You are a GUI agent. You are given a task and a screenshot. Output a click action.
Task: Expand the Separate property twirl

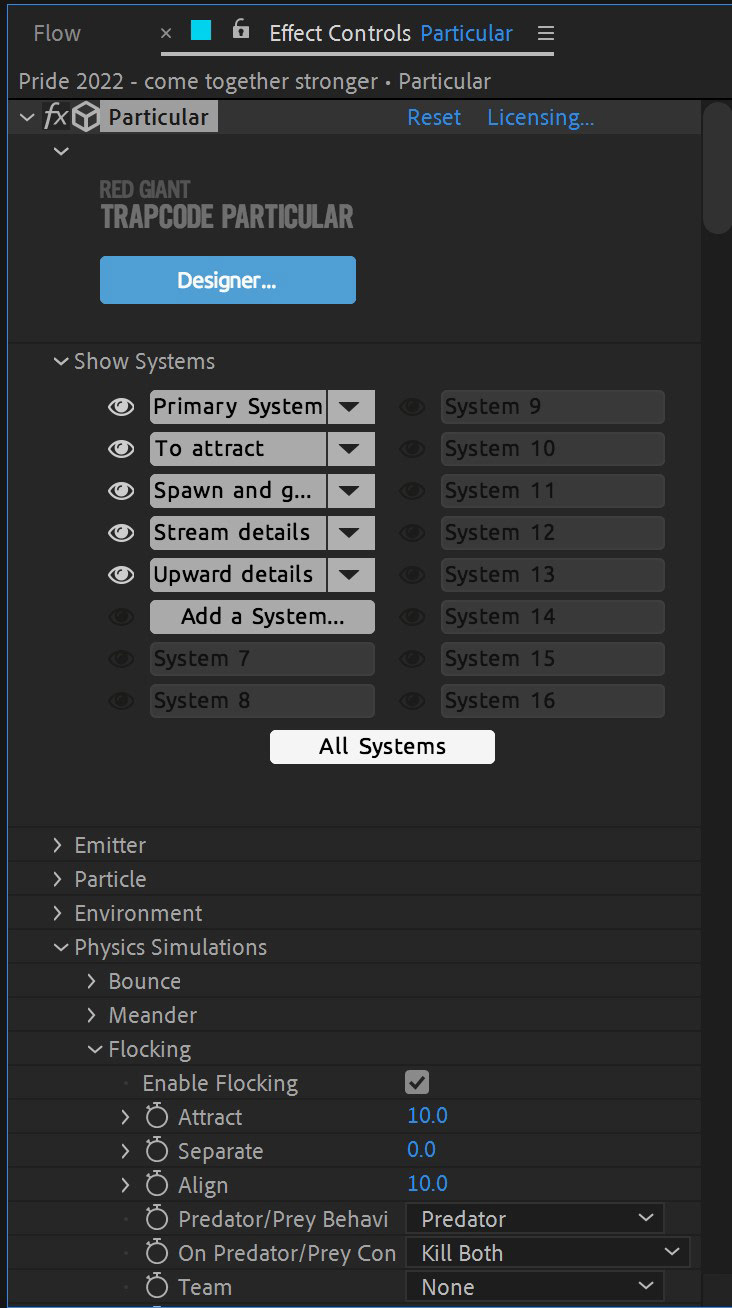(126, 1151)
